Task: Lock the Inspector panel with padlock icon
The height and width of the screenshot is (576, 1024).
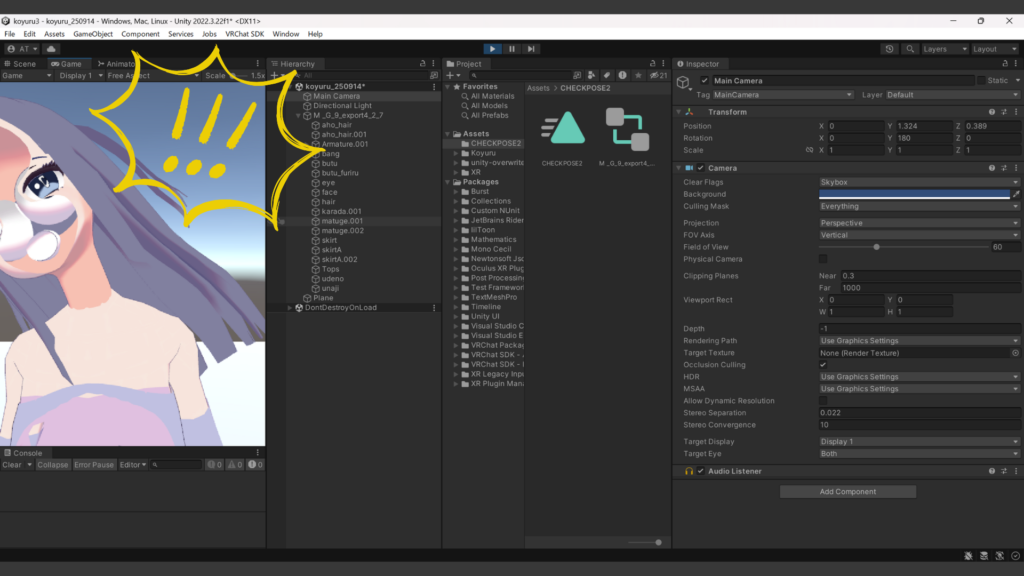Action: (x=1003, y=64)
